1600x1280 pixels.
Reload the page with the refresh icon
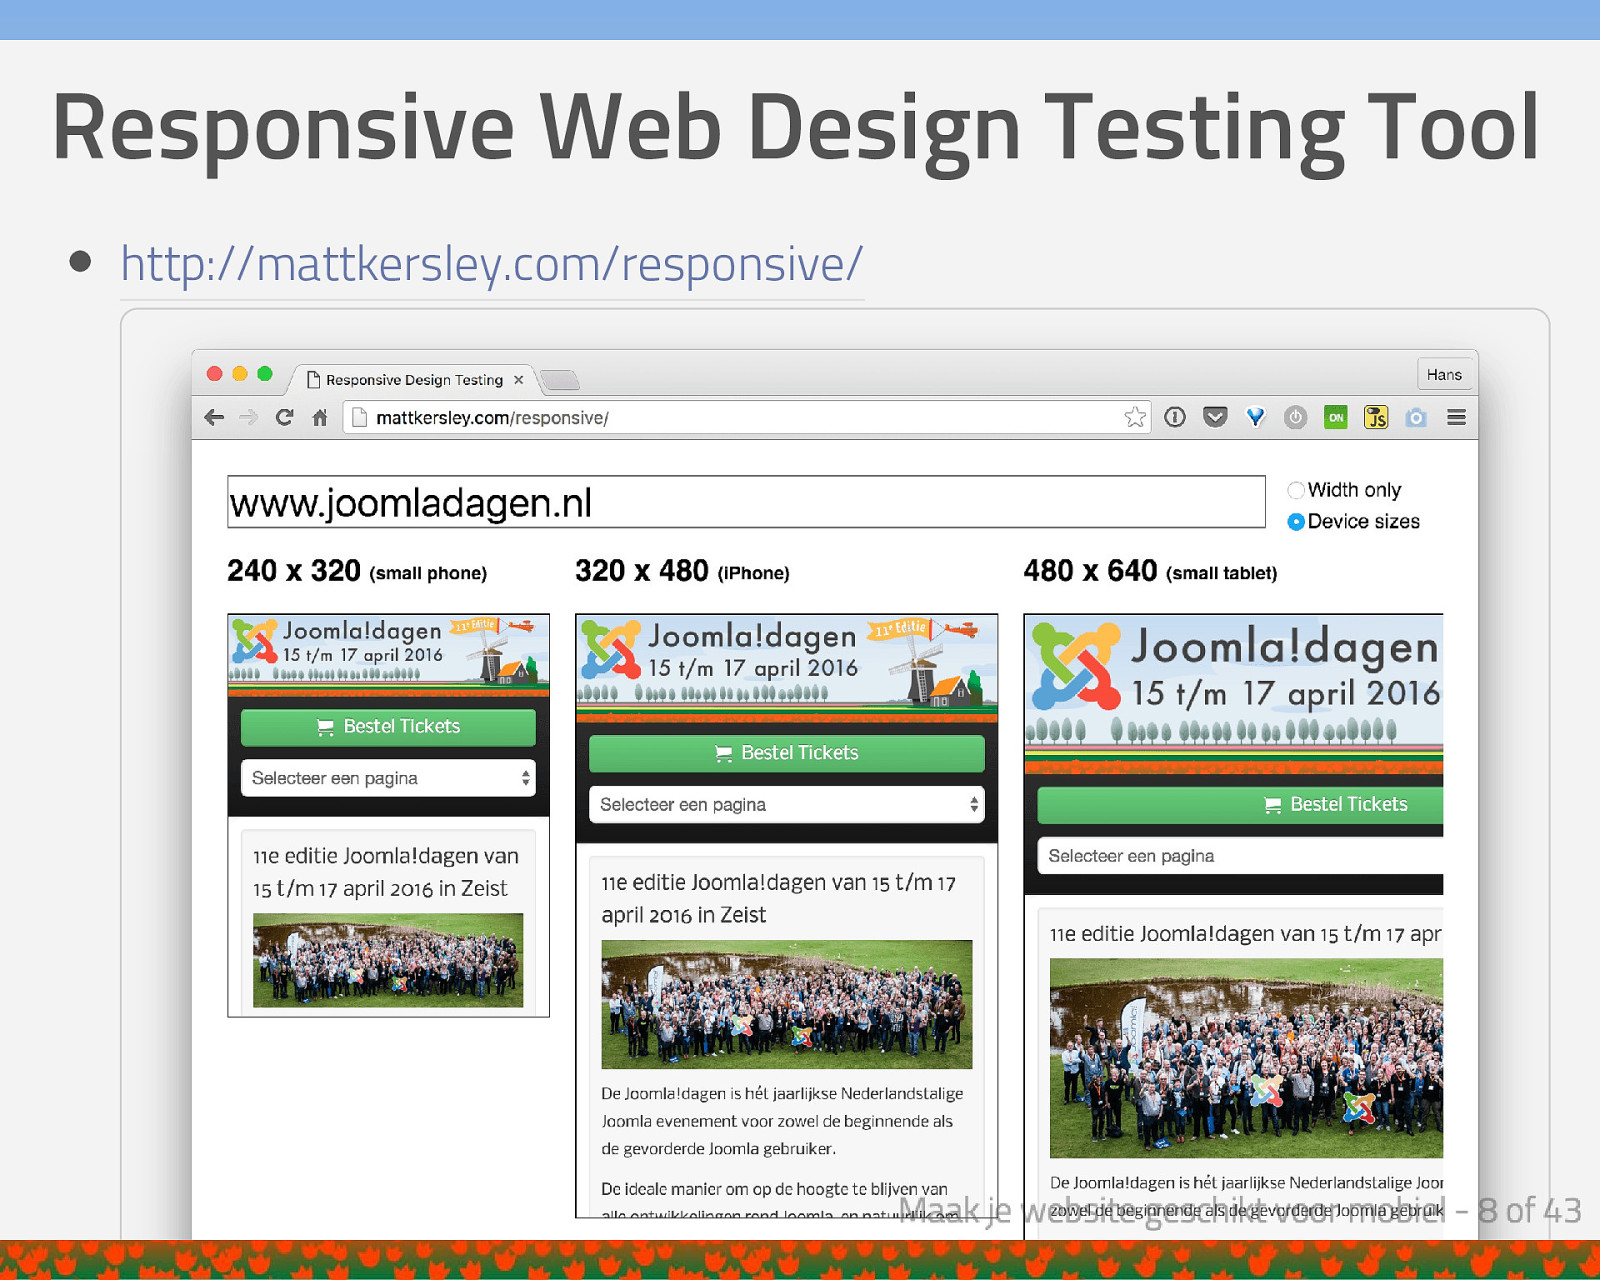[284, 418]
